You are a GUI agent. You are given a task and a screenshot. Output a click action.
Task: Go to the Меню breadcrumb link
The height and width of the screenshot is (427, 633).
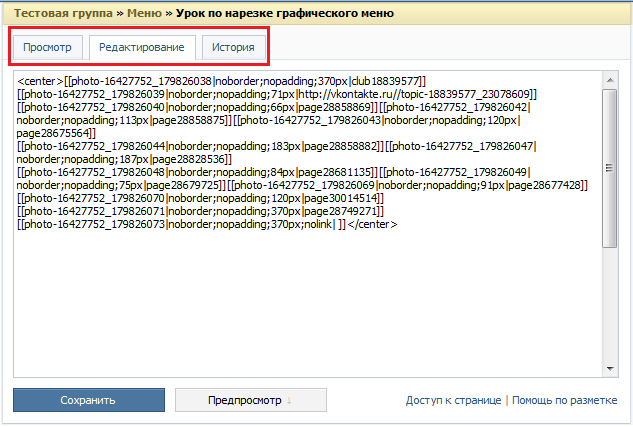click(x=144, y=13)
